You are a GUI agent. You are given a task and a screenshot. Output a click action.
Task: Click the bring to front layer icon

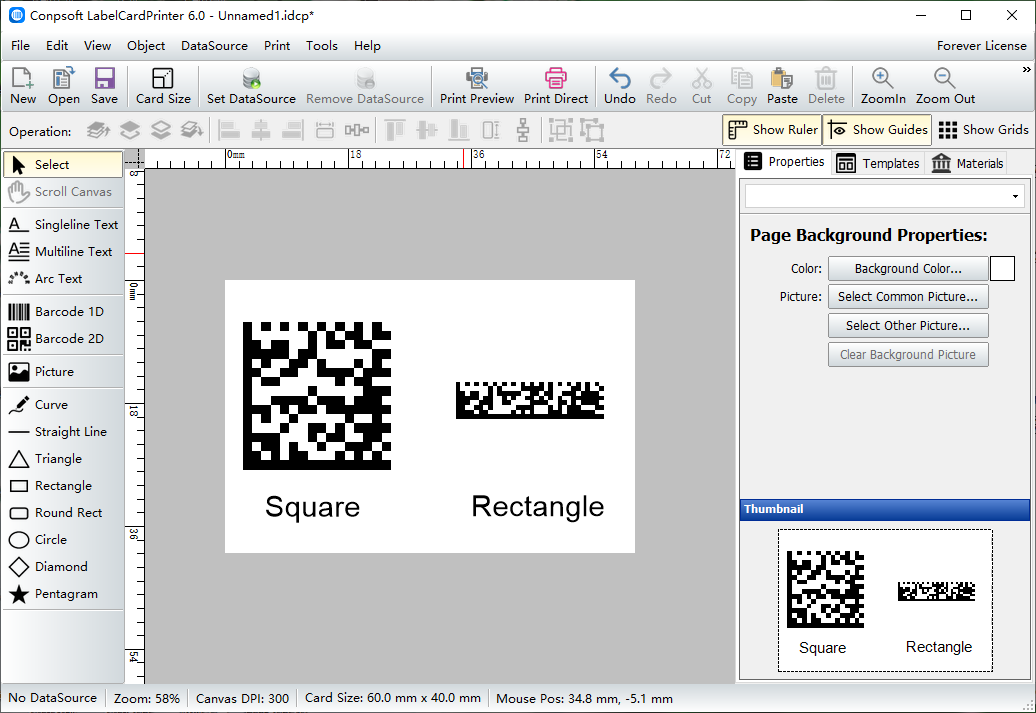tap(98, 130)
